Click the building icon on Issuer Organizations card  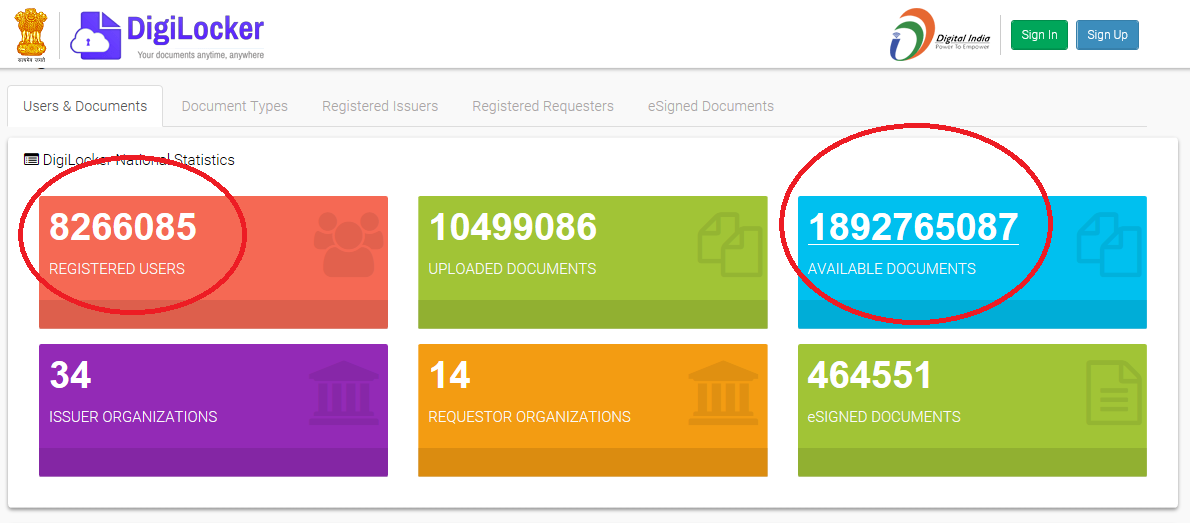[344, 392]
